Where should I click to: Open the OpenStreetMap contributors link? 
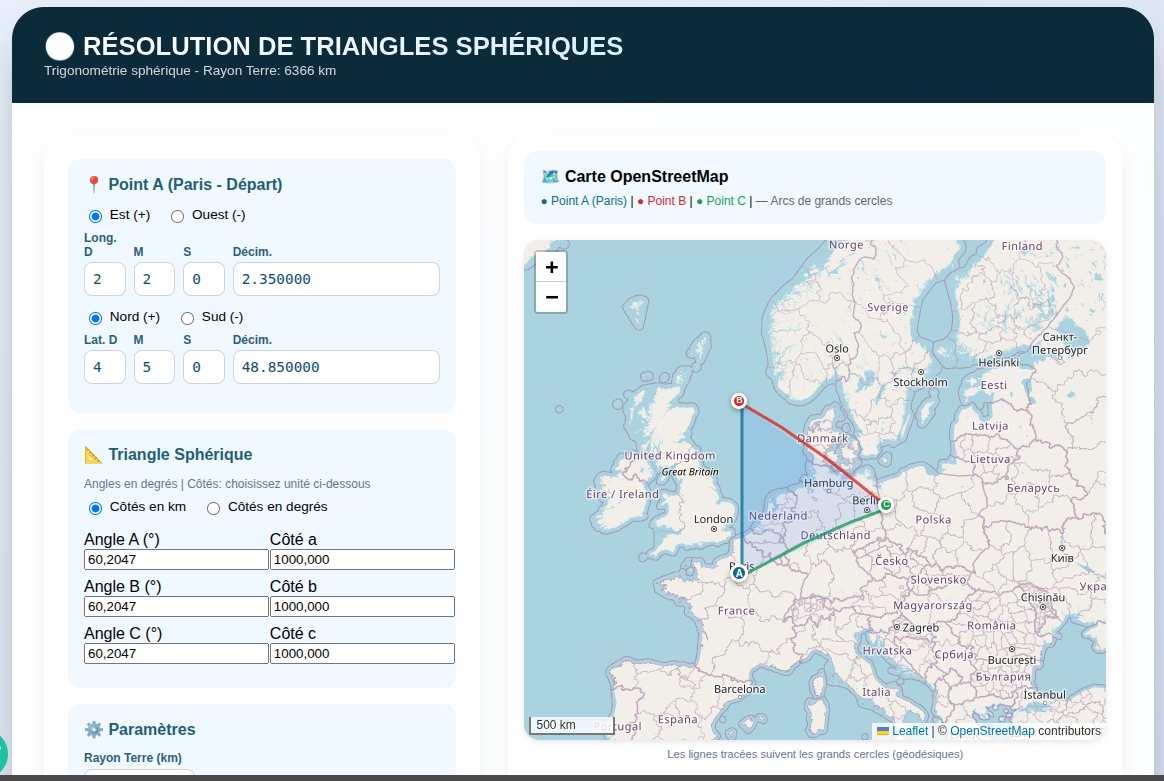(x=992, y=731)
